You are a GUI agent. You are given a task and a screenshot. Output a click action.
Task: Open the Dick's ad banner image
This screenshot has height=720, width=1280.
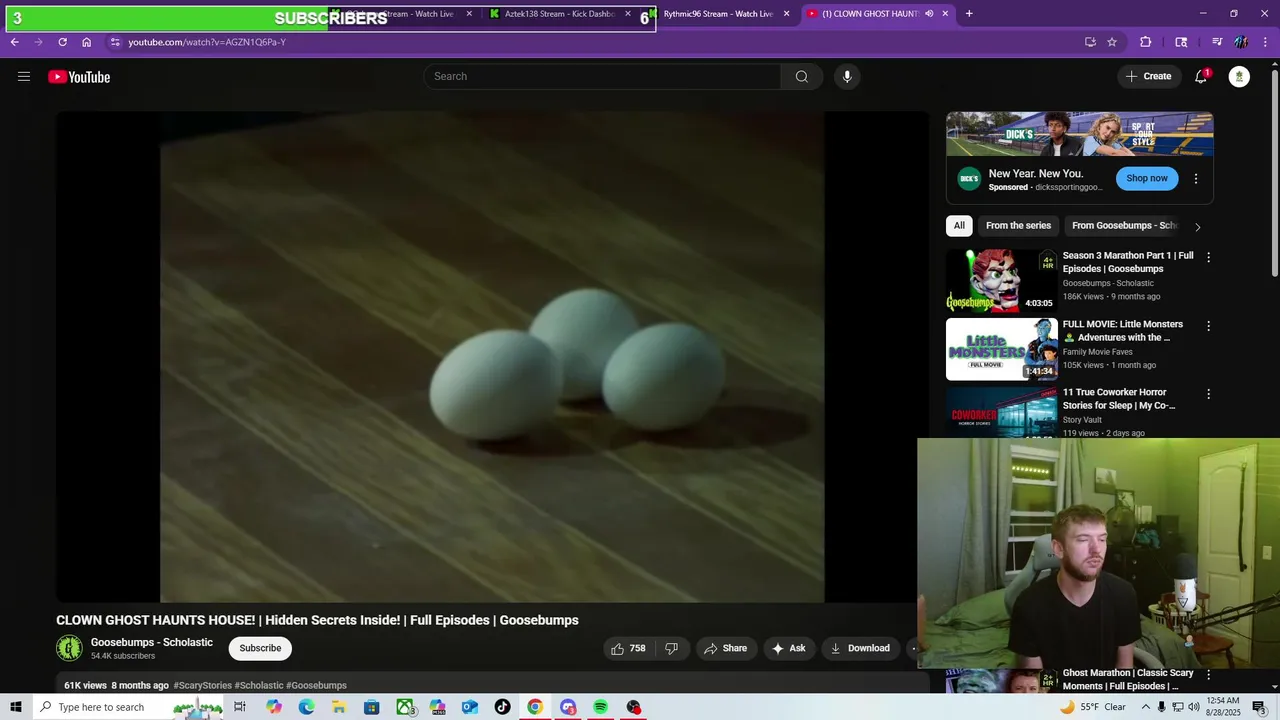(x=1080, y=134)
